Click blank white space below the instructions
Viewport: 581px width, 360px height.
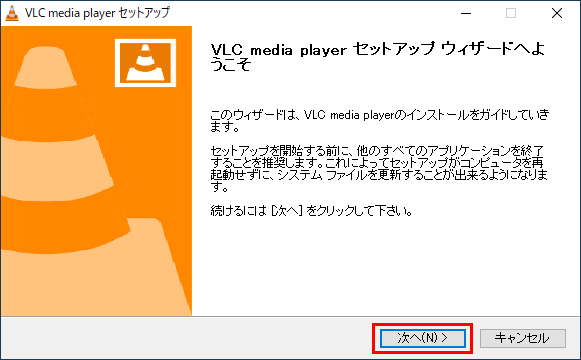[385, 267]
